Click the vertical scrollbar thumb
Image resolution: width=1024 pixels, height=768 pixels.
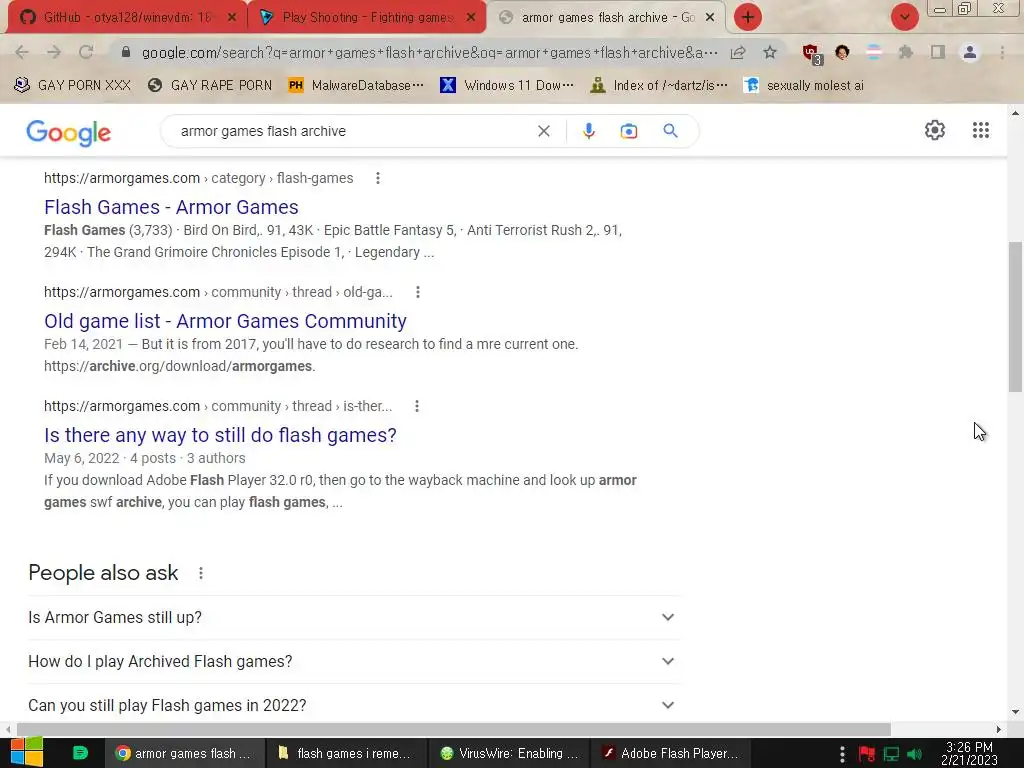click(x=1015, y=317)
